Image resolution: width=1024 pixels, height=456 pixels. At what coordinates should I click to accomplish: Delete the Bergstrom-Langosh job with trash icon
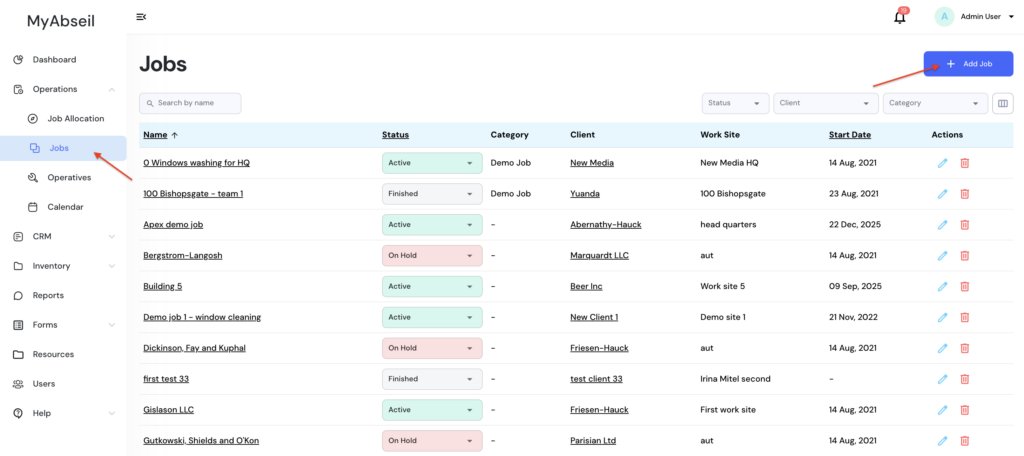click(x=964, y=256)
